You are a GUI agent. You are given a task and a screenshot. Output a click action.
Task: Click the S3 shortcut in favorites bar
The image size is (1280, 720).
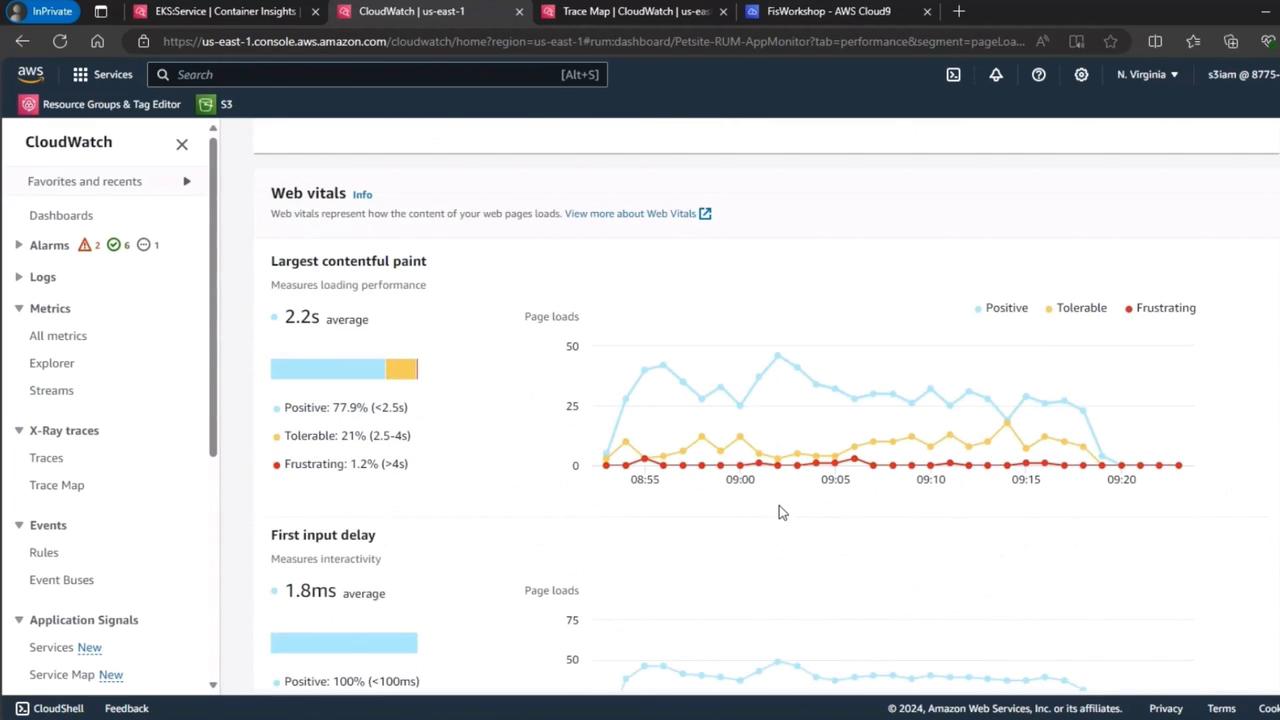[x=215, y=104]
